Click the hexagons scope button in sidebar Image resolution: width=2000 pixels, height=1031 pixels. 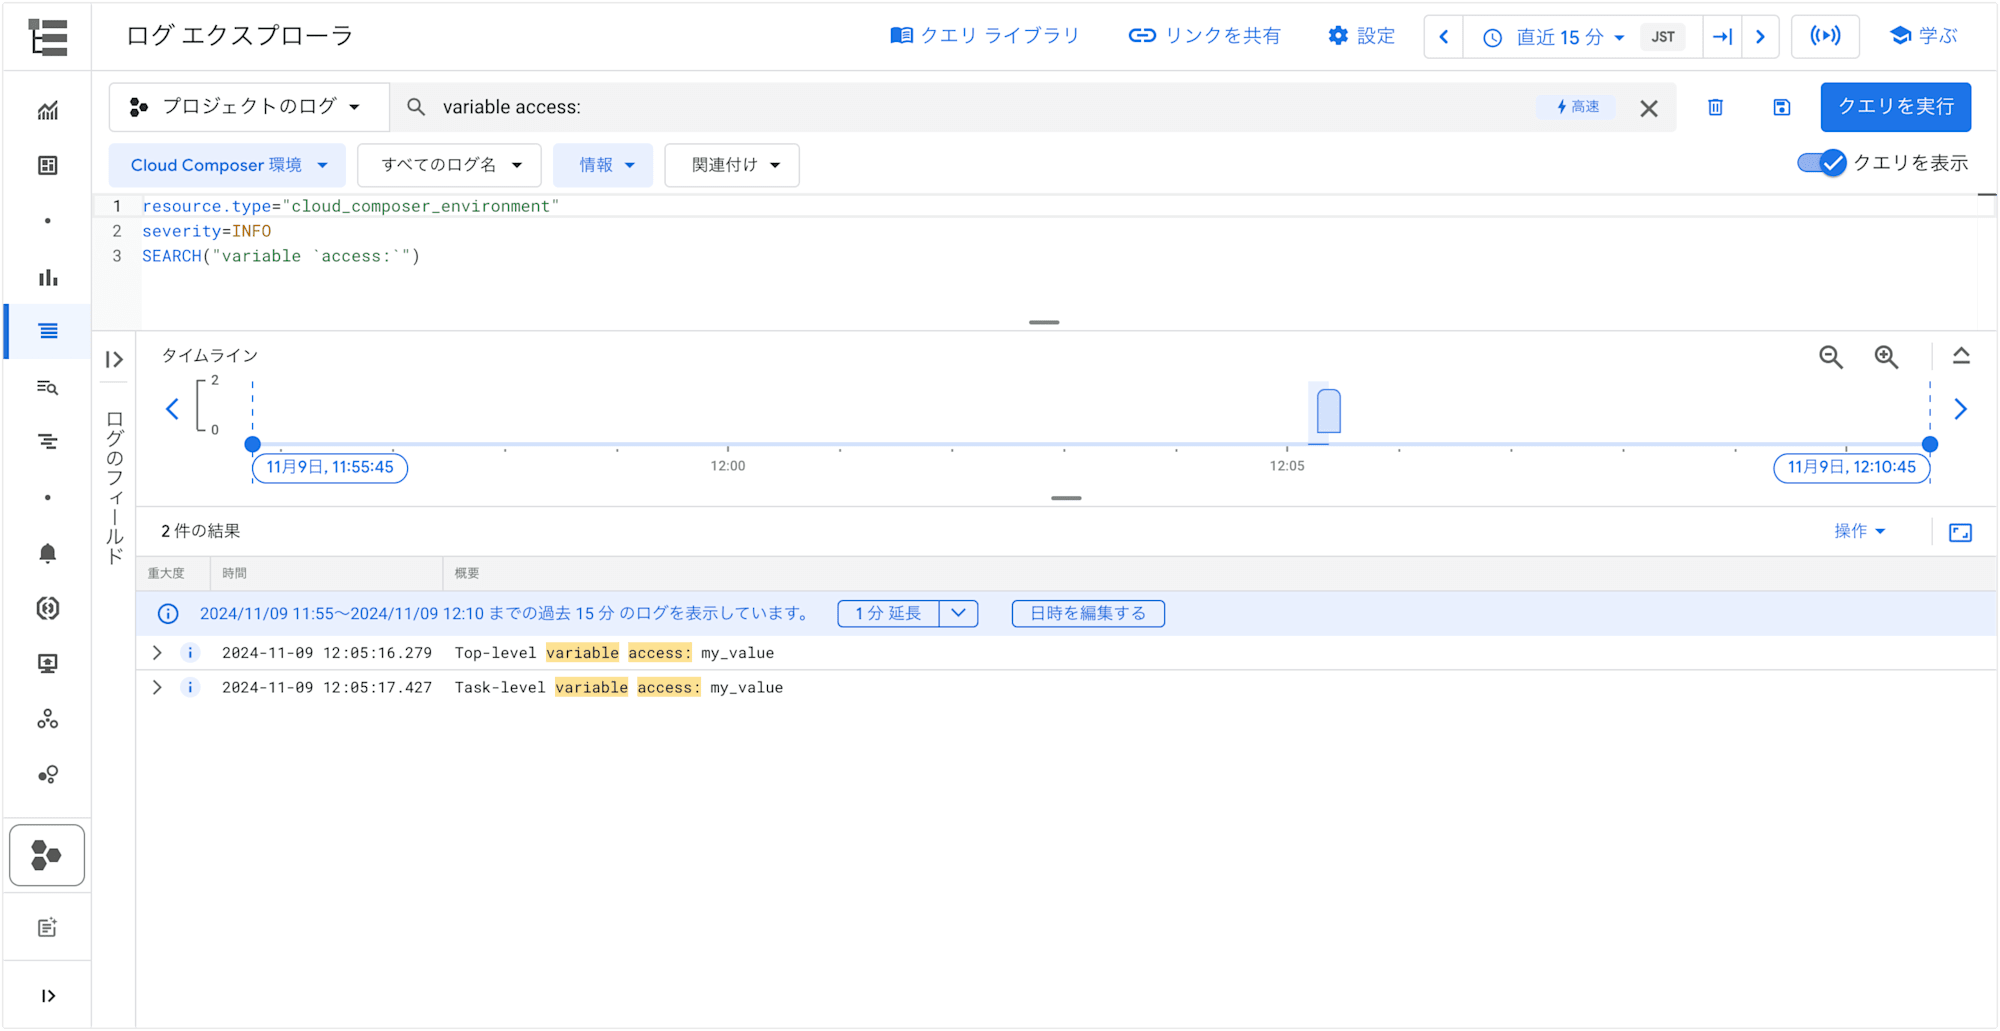tap(47, 855)
